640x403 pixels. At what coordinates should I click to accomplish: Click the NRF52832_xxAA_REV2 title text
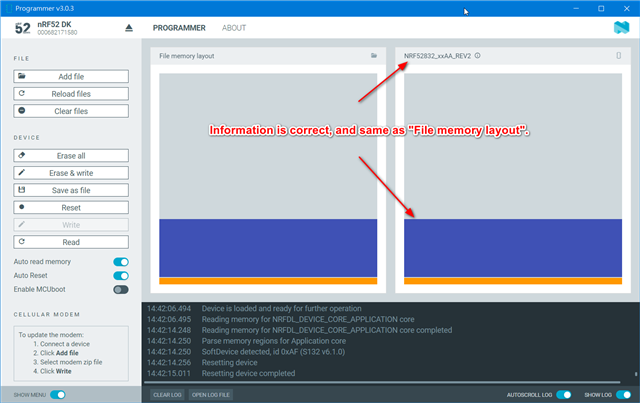[437, 56]
